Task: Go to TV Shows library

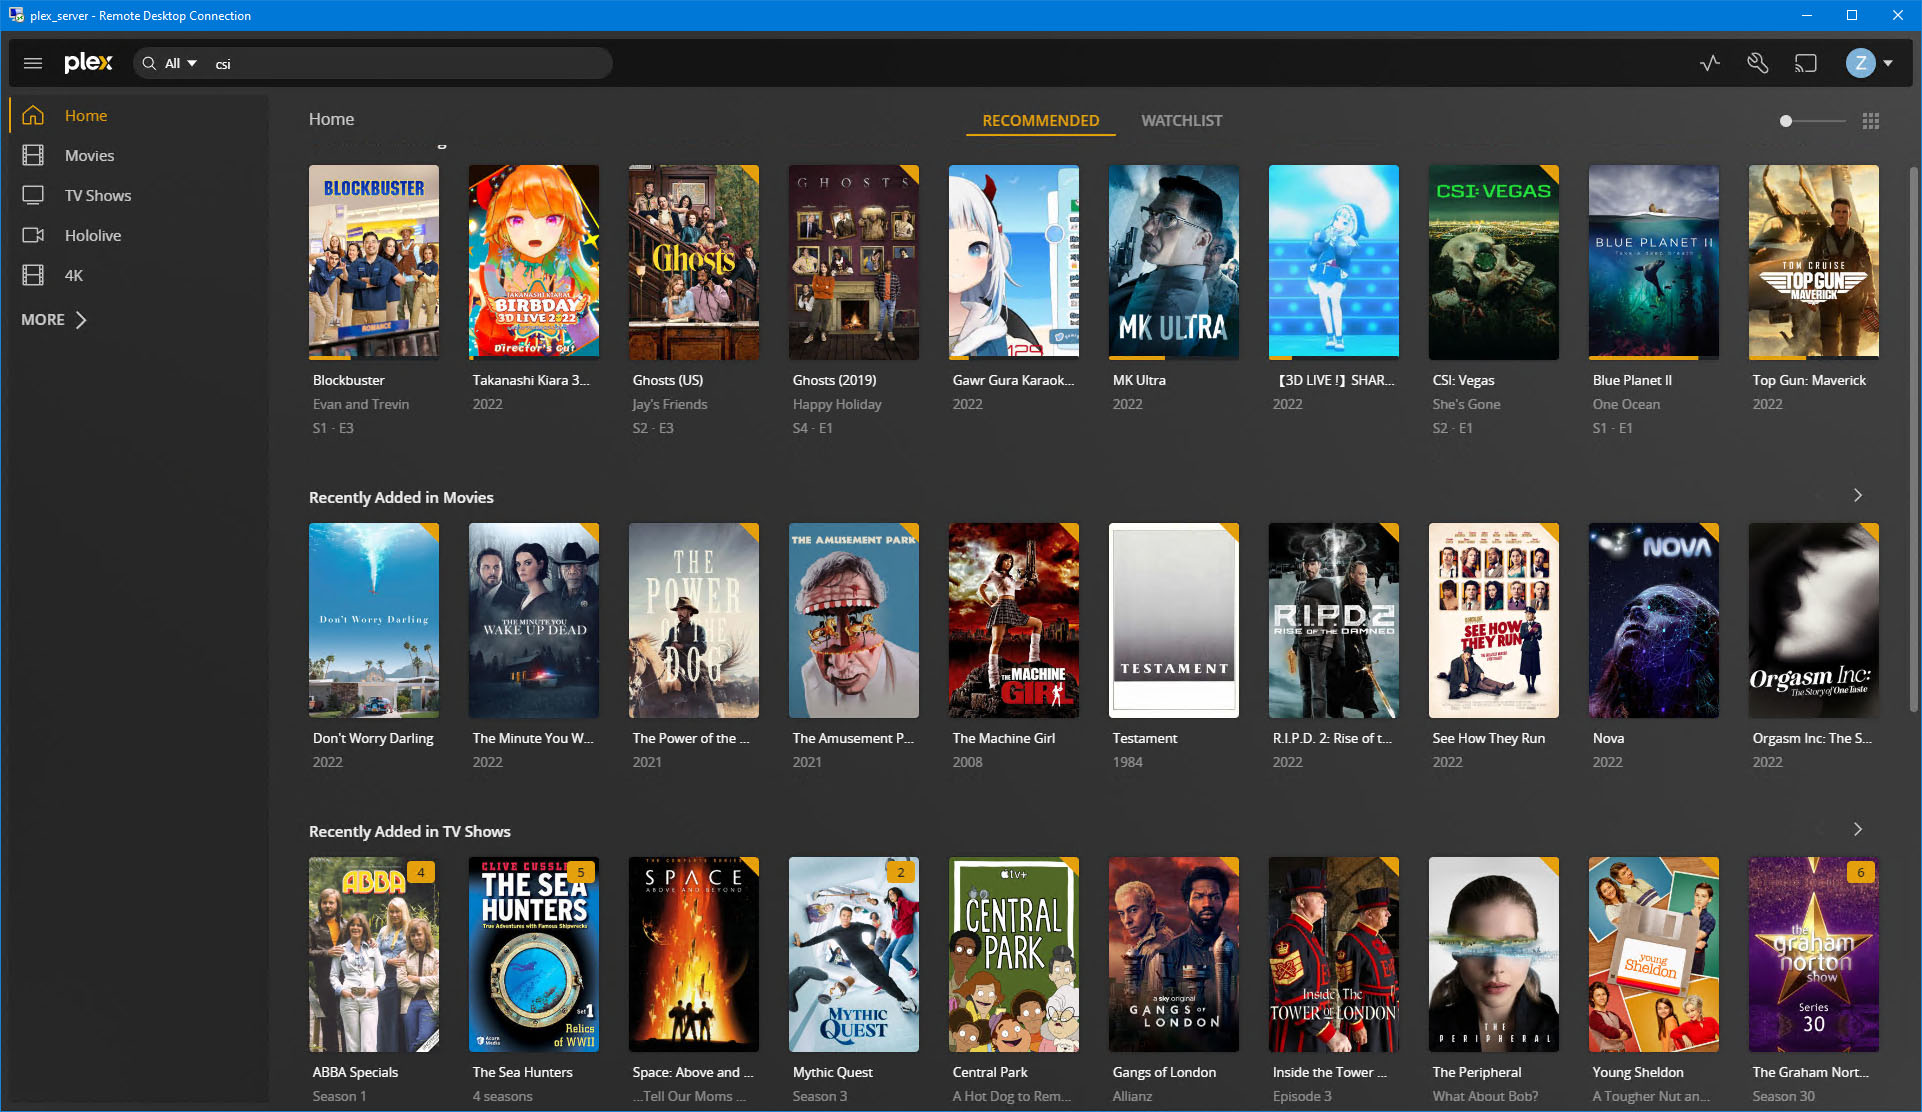Action: click(x=98, y=195)
